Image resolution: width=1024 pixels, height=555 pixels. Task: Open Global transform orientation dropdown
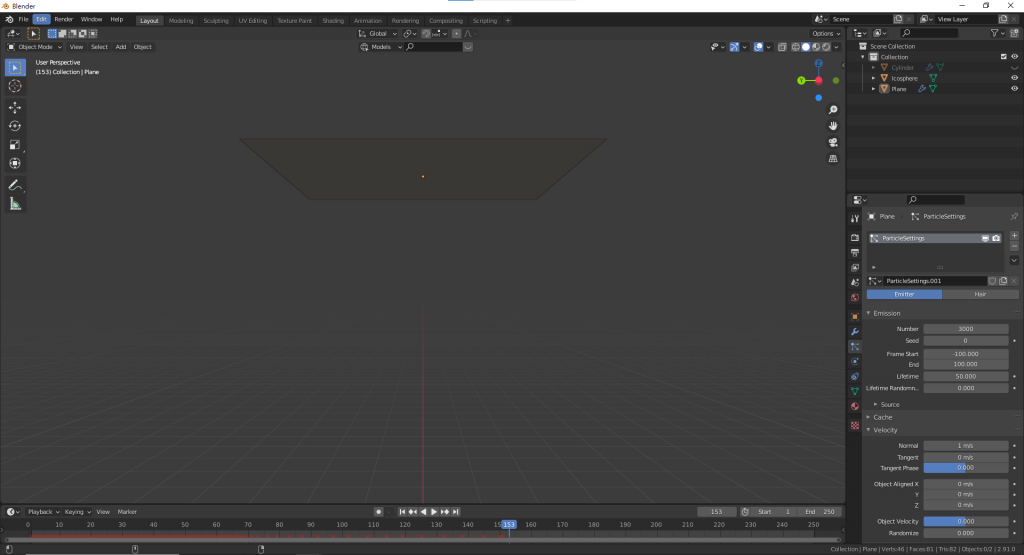[377, 34]
